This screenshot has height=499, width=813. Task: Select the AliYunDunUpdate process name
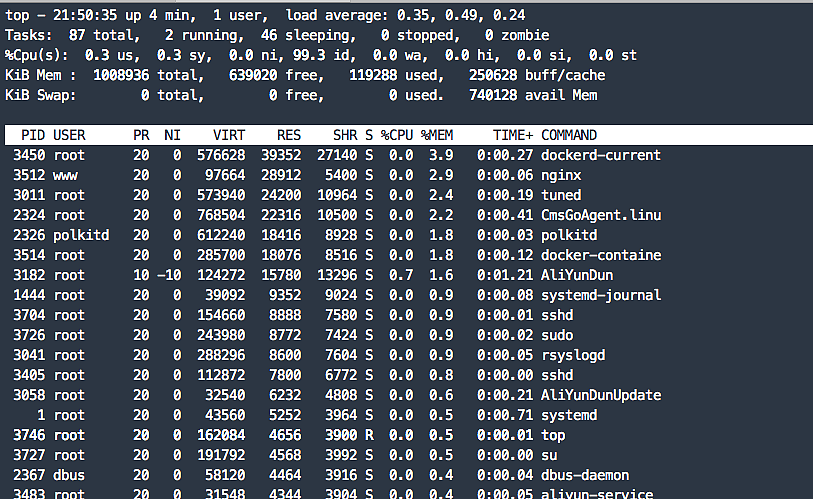(x=601, y=395)
